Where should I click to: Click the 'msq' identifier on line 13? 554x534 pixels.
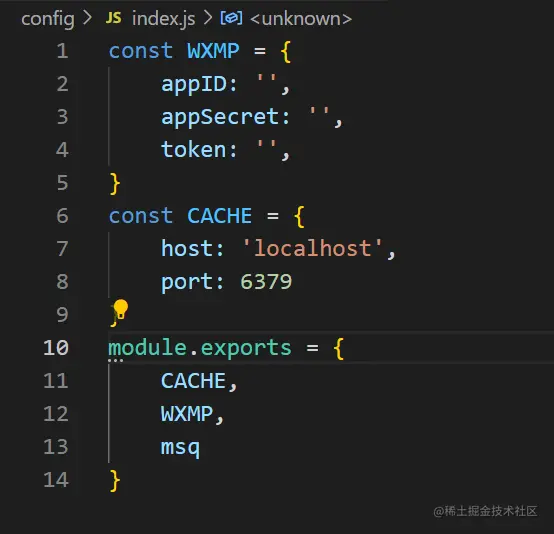point(181,448)
